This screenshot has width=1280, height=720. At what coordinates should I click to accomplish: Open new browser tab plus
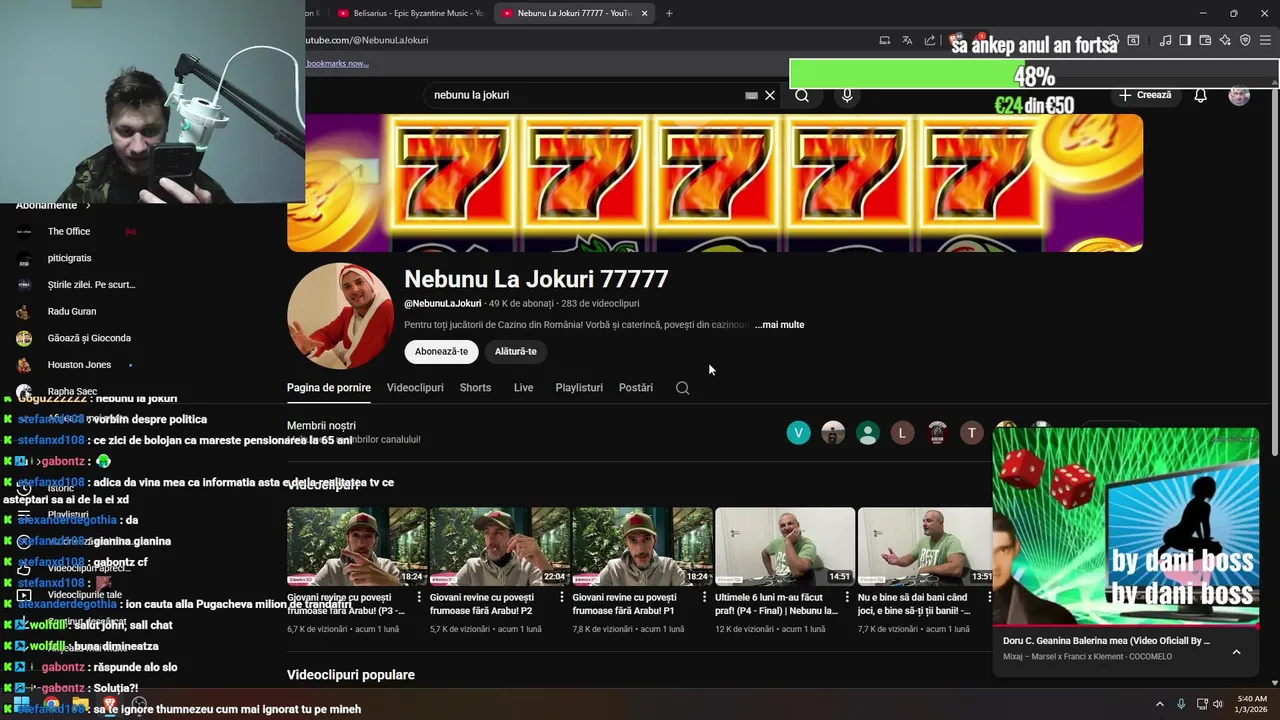669,13
